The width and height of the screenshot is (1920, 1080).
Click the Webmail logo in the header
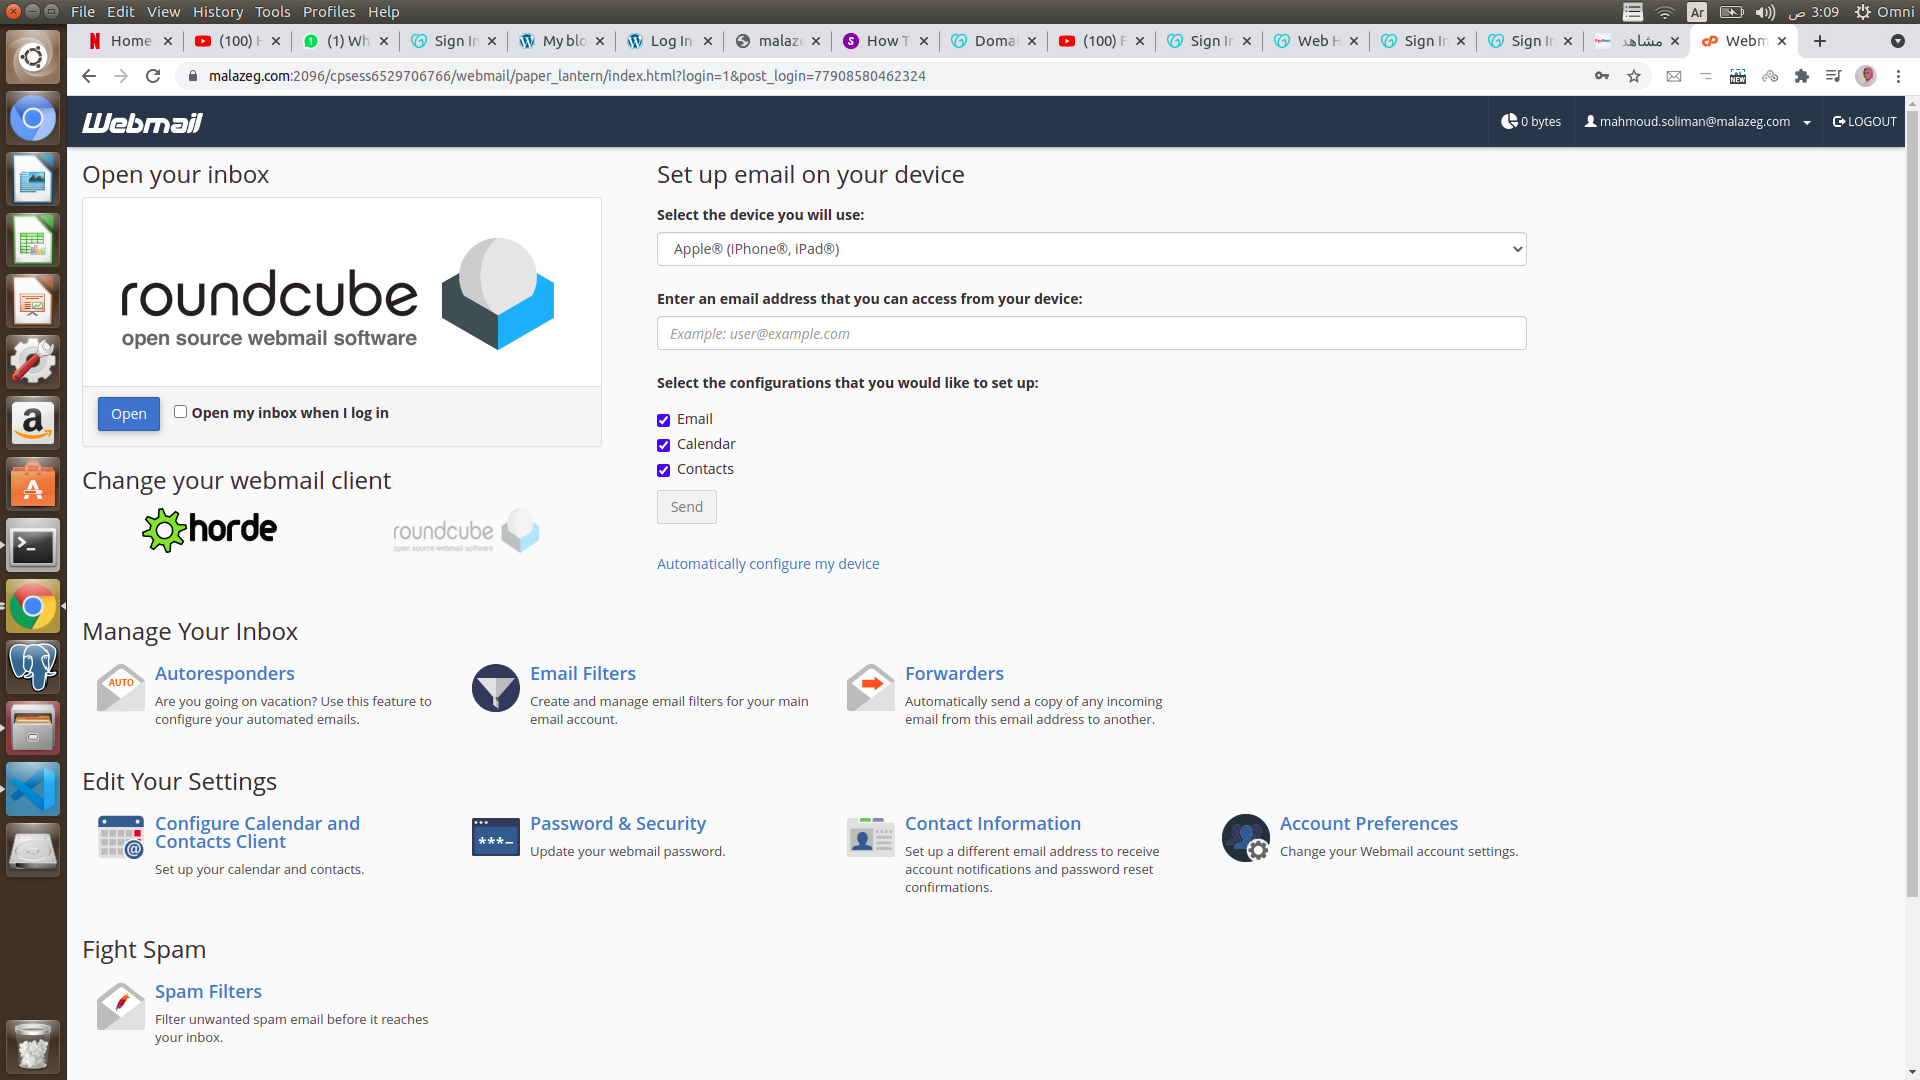pos(142,122)
